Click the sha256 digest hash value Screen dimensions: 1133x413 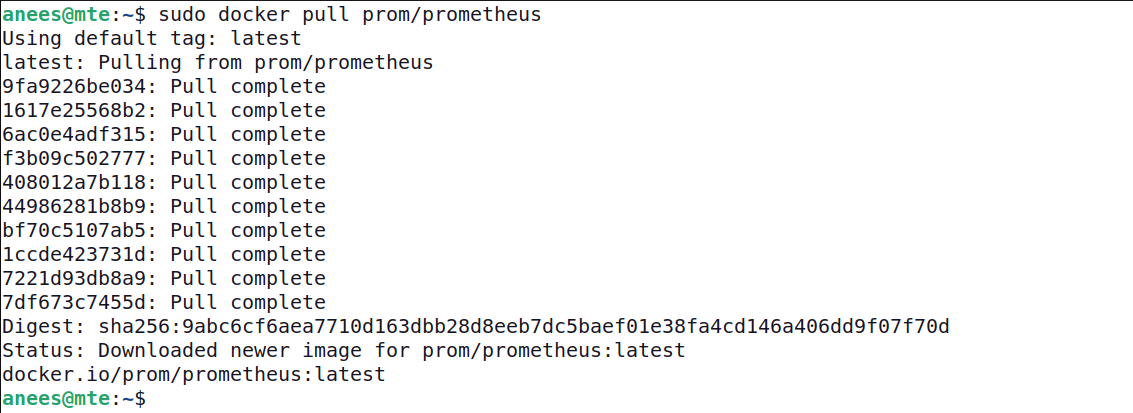click(524, 326)
